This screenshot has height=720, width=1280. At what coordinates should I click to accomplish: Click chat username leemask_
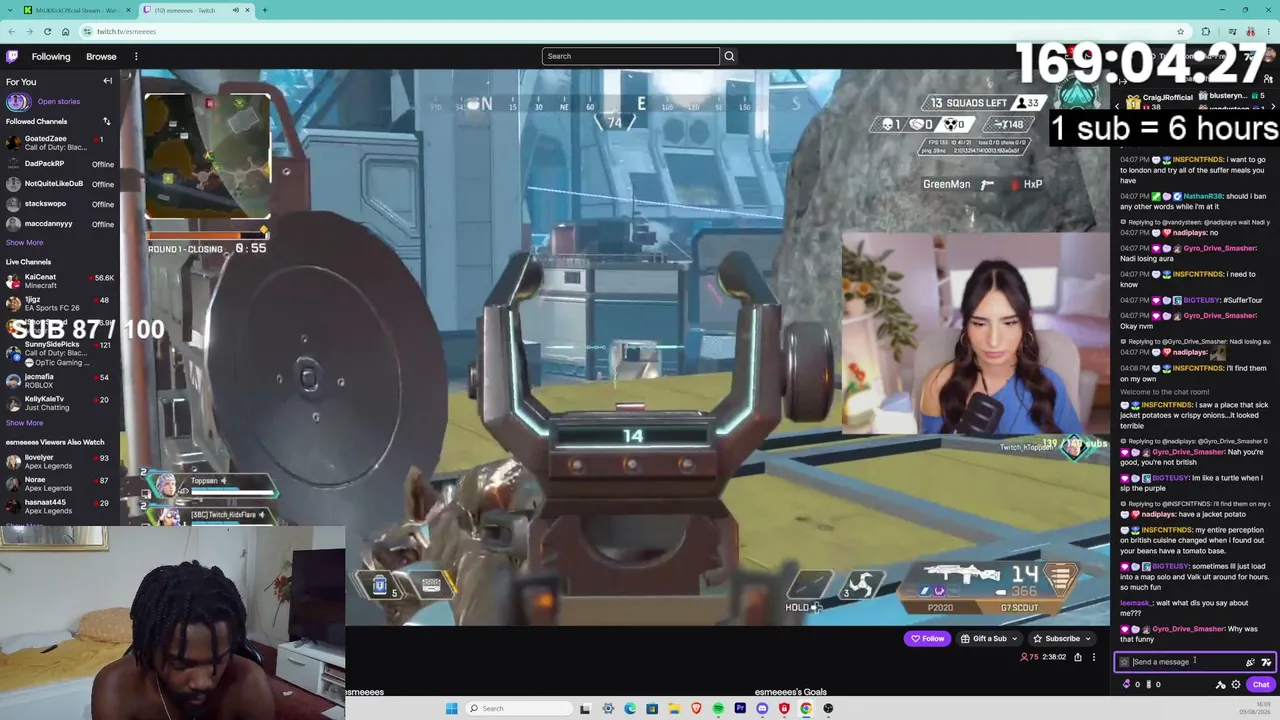tap(1136, 603)
